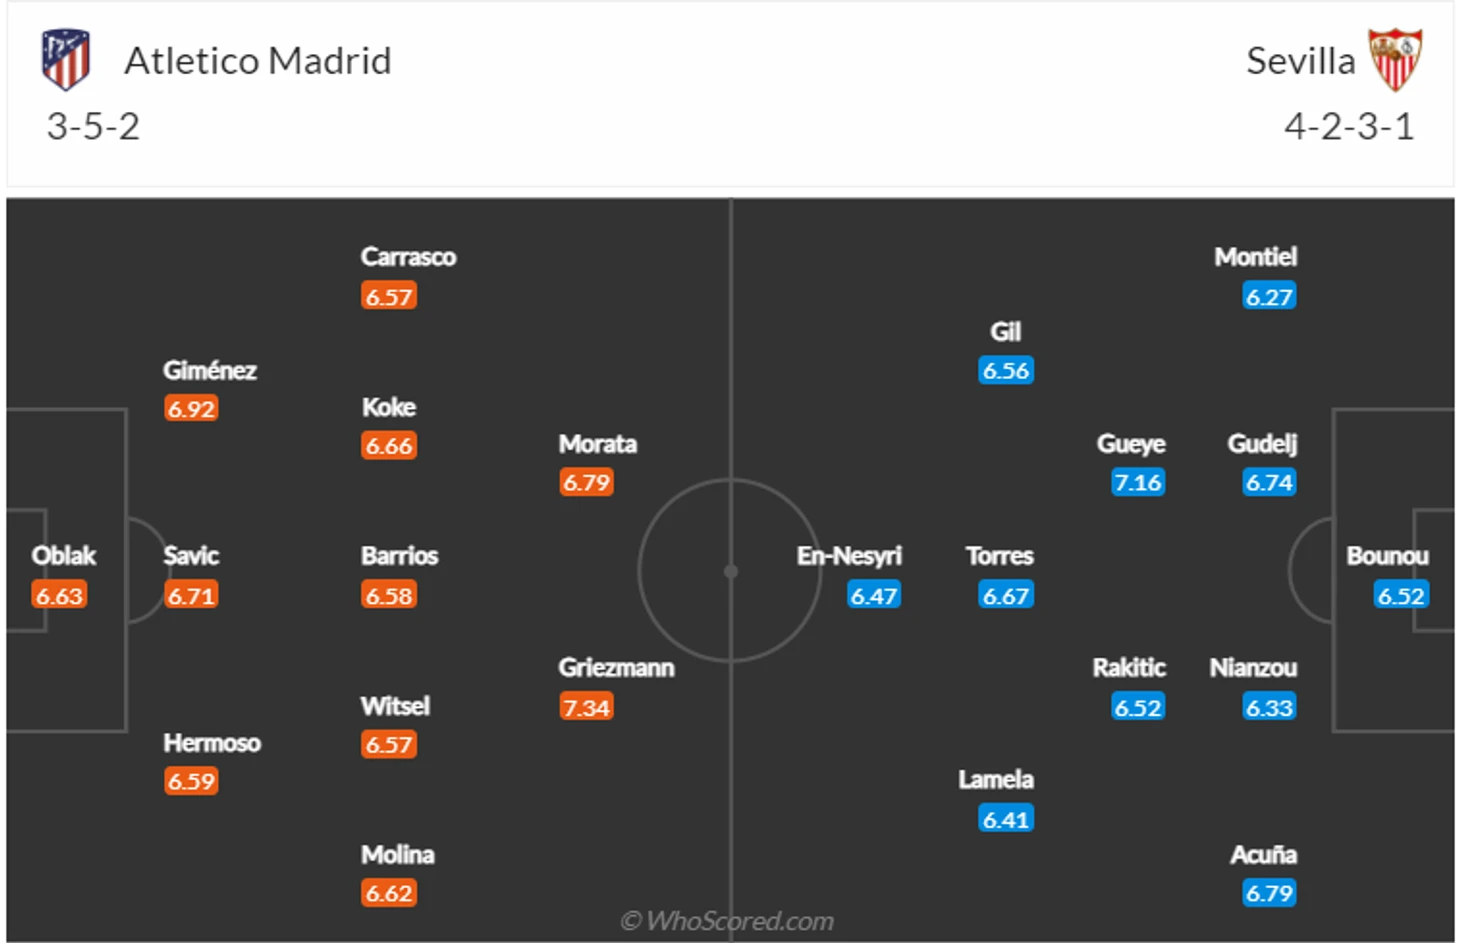
Task: Open the Atletico Madrid team name link
Action: tap(258, 61)
